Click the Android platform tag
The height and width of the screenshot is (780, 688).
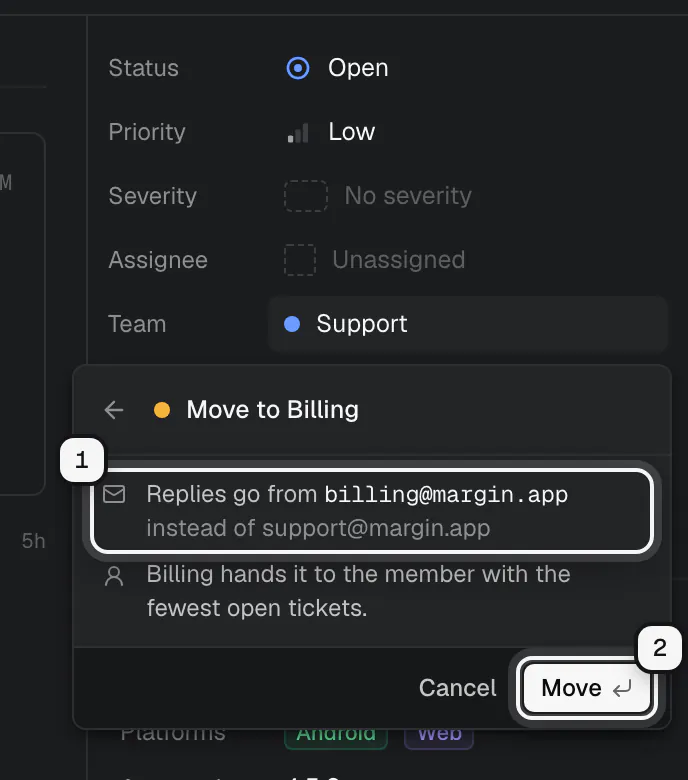click(336, 734)
